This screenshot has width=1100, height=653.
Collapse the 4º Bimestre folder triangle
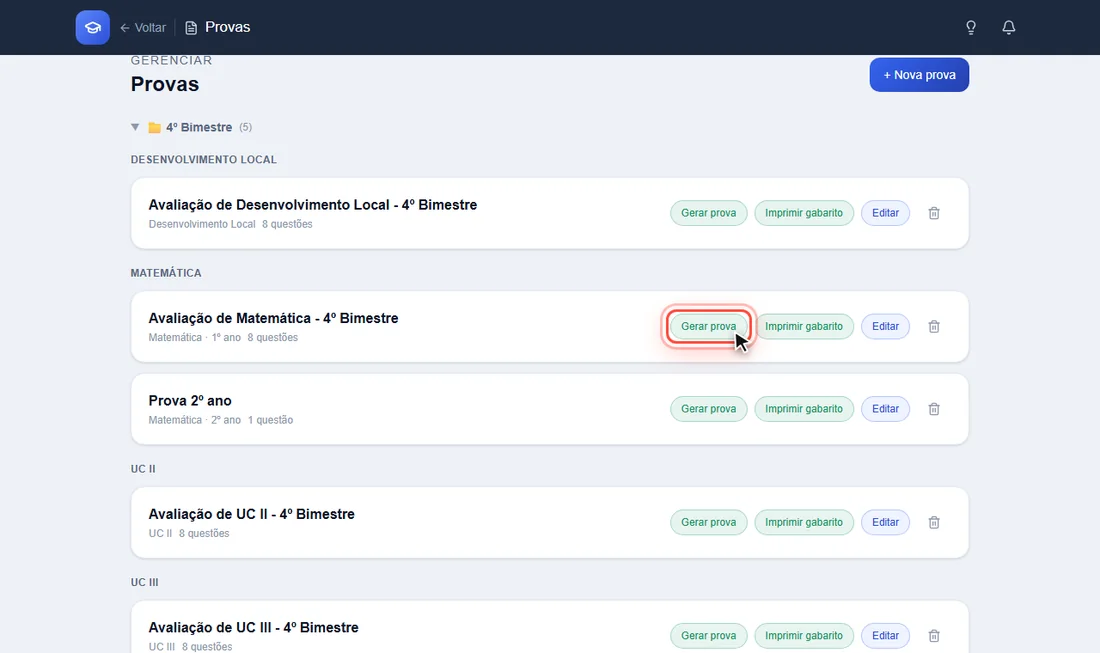pos(135,127)
